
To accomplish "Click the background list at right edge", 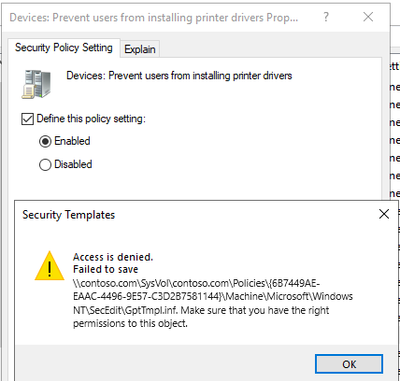I will pyautogui.click(x=394, y=133).
